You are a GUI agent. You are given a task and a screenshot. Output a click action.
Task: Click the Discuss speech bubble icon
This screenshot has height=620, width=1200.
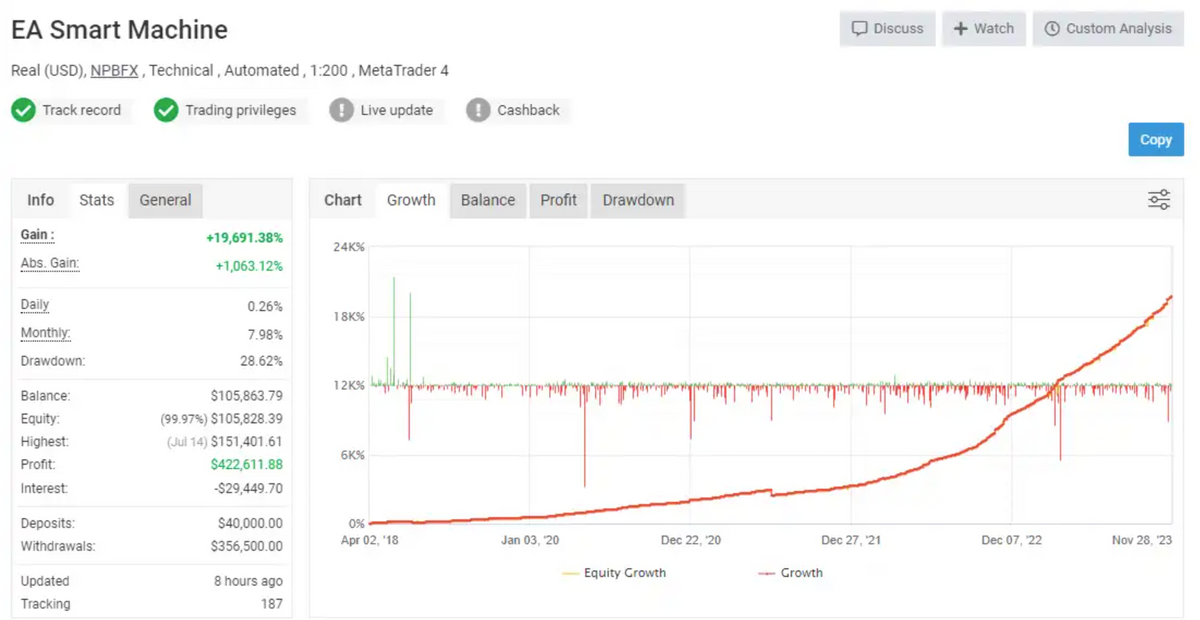pyautogui.click(x=859, y=29)
